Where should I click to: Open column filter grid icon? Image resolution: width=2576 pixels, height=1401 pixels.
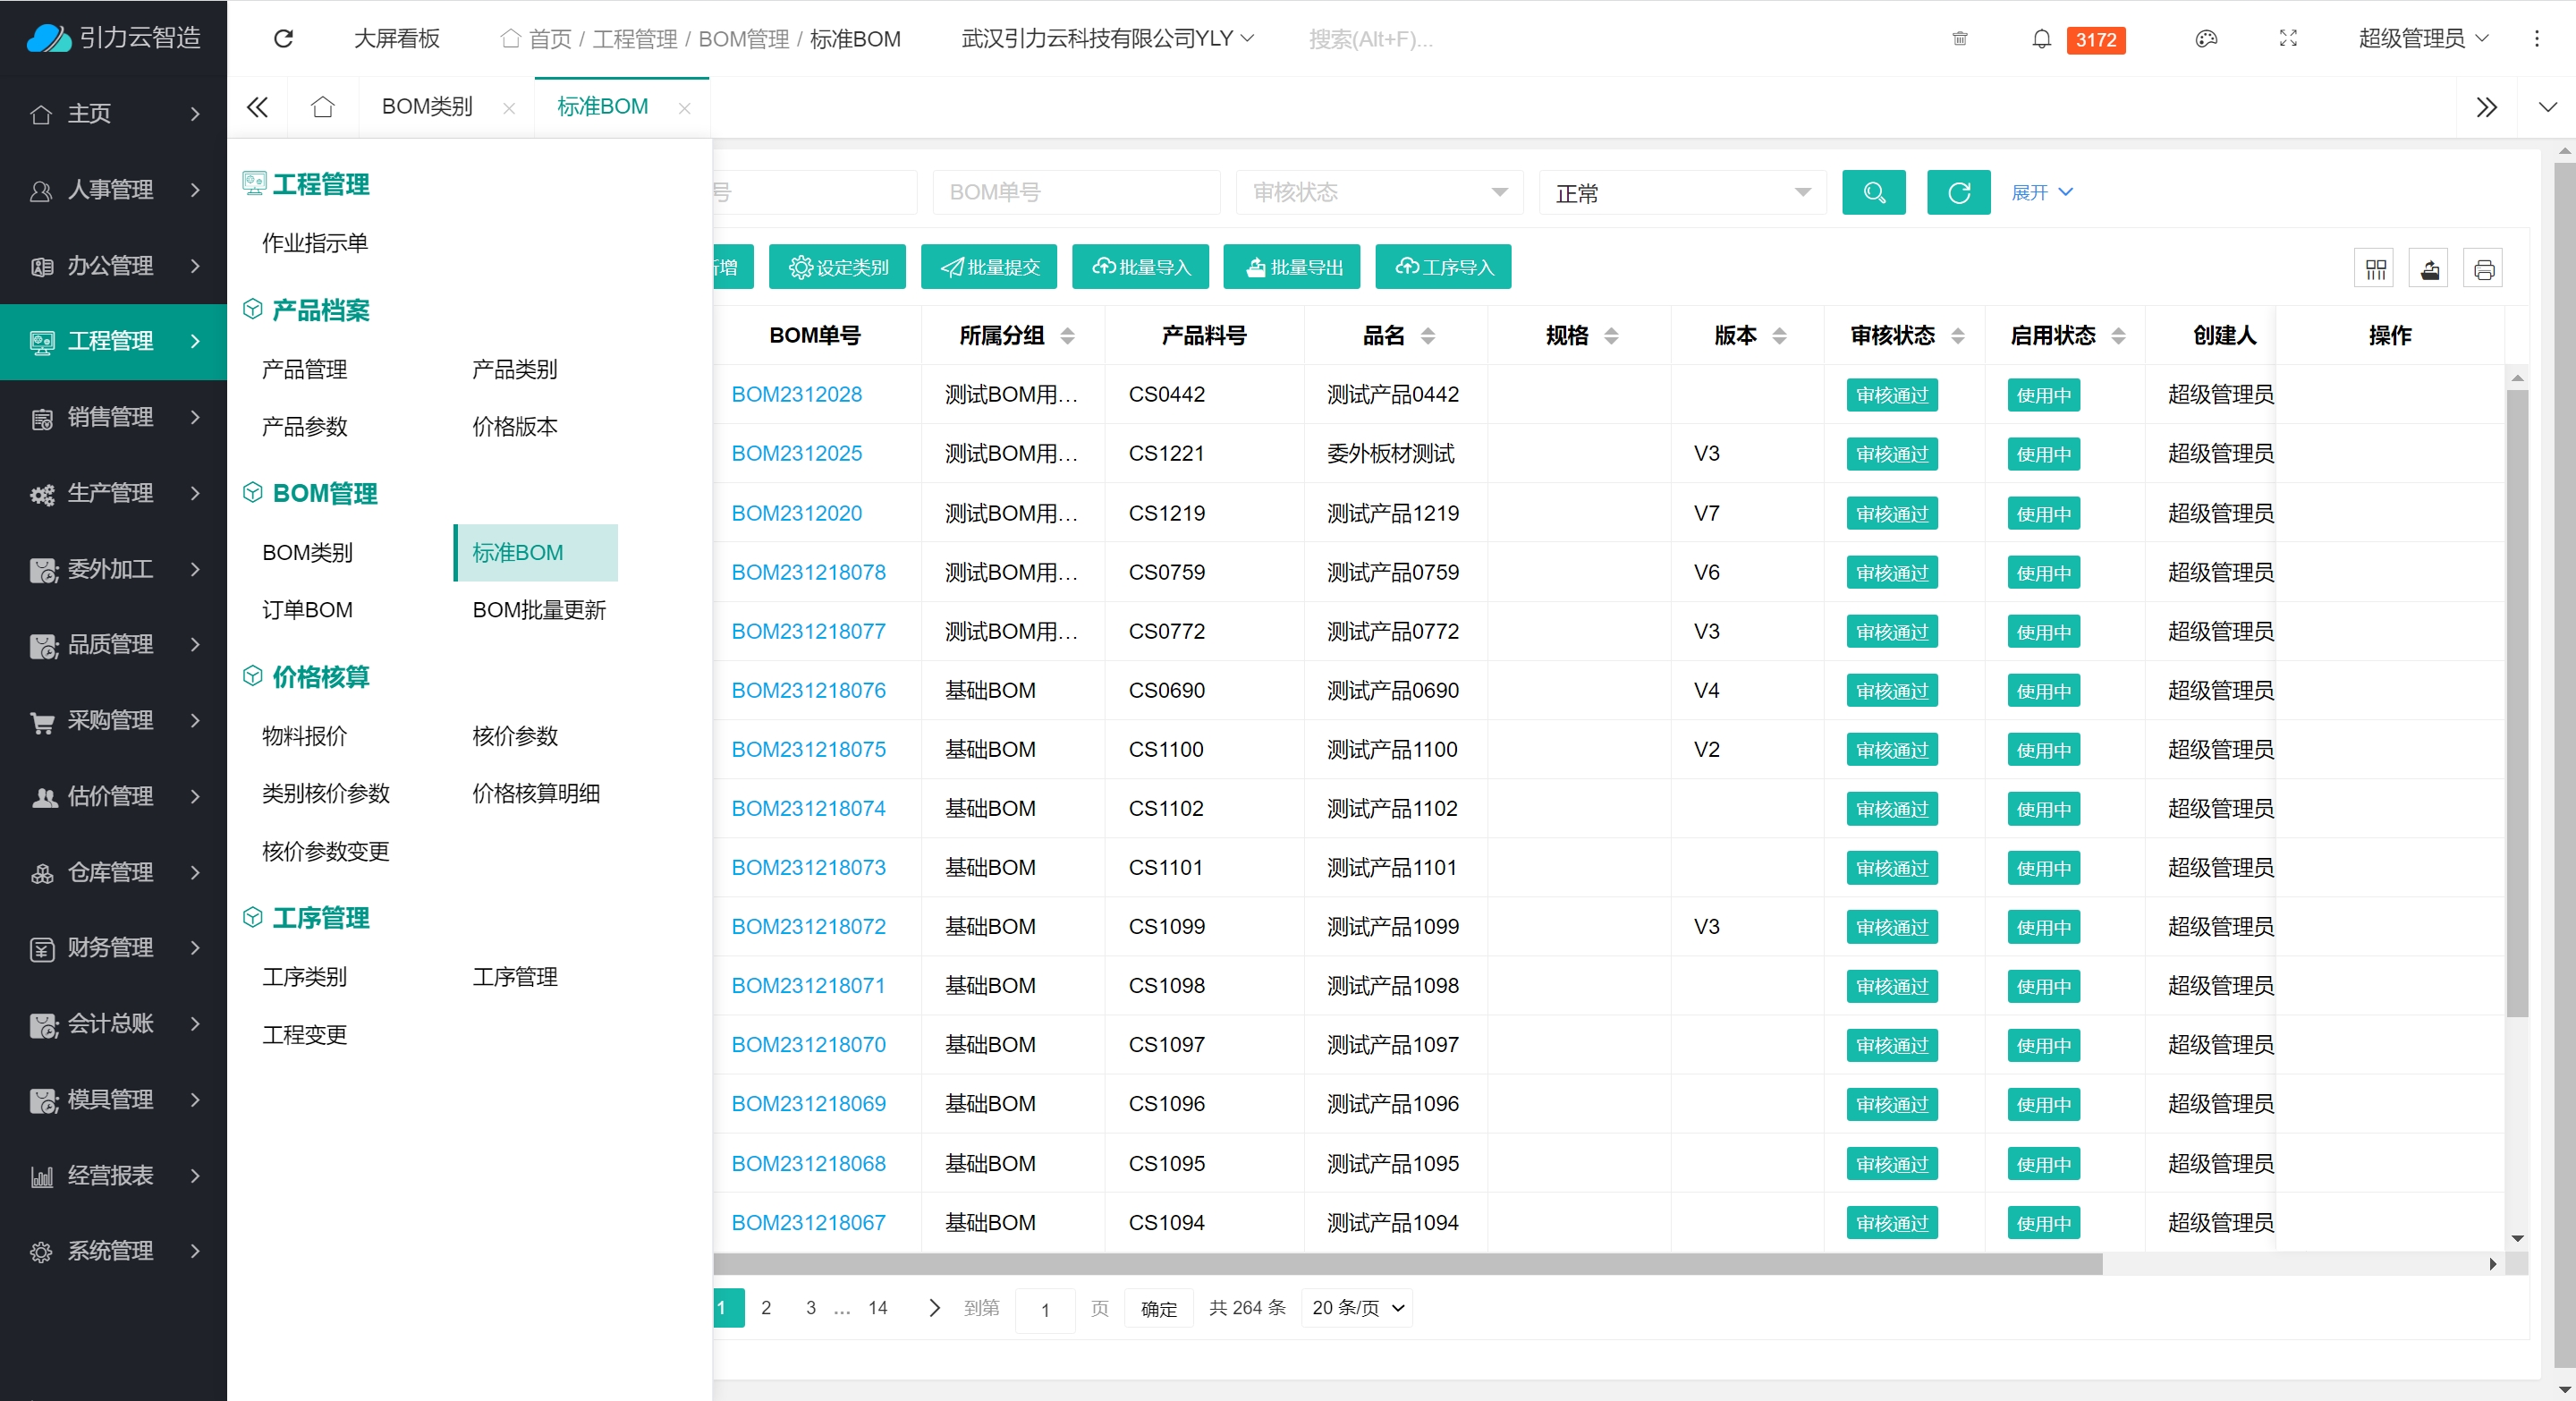pyautogui.click(x=2375, y=269)
